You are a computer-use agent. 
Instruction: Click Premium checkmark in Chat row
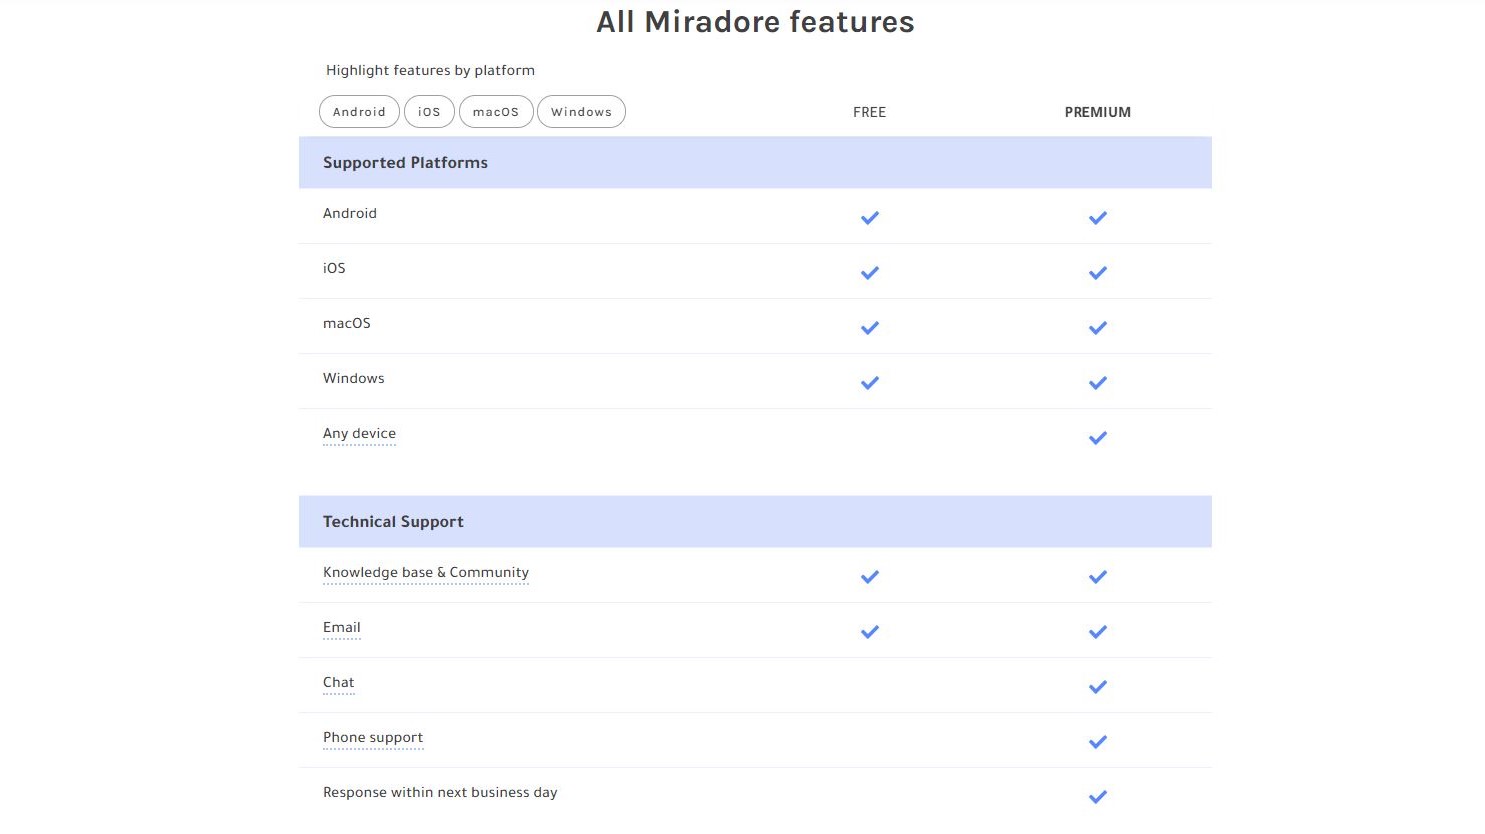(1098, 686)
